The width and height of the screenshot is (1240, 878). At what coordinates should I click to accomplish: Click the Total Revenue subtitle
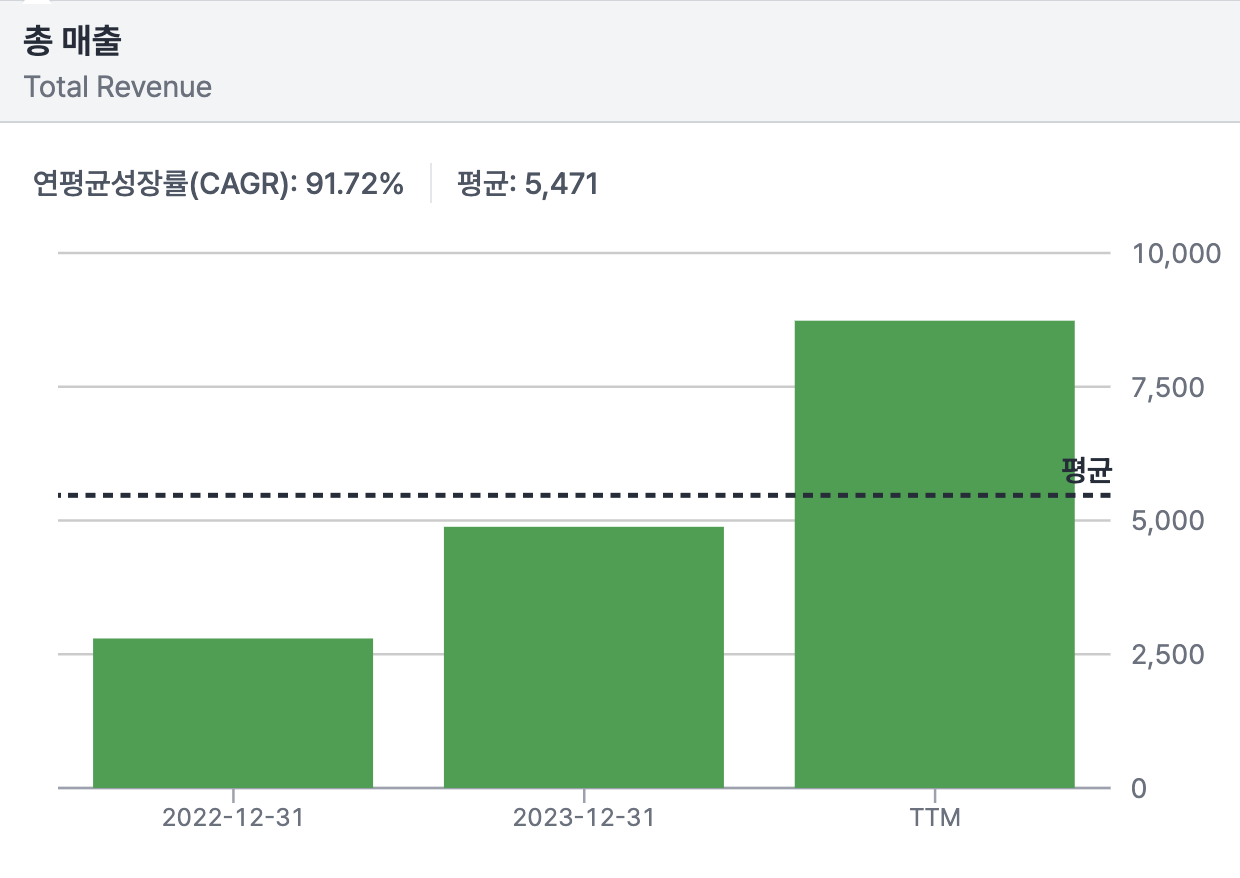point(118,87)
